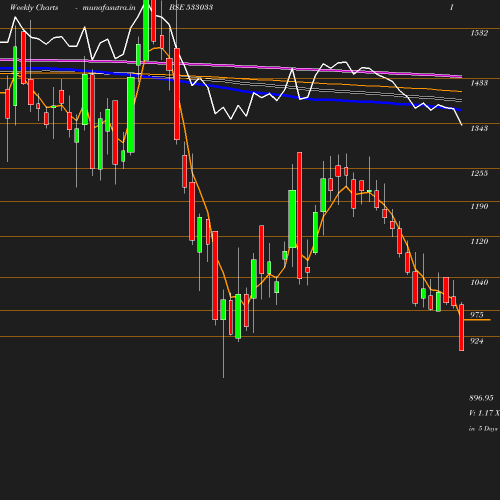
Task: Click the 'V: 1.17 X' volume text
Action: (x=484, y=413)
